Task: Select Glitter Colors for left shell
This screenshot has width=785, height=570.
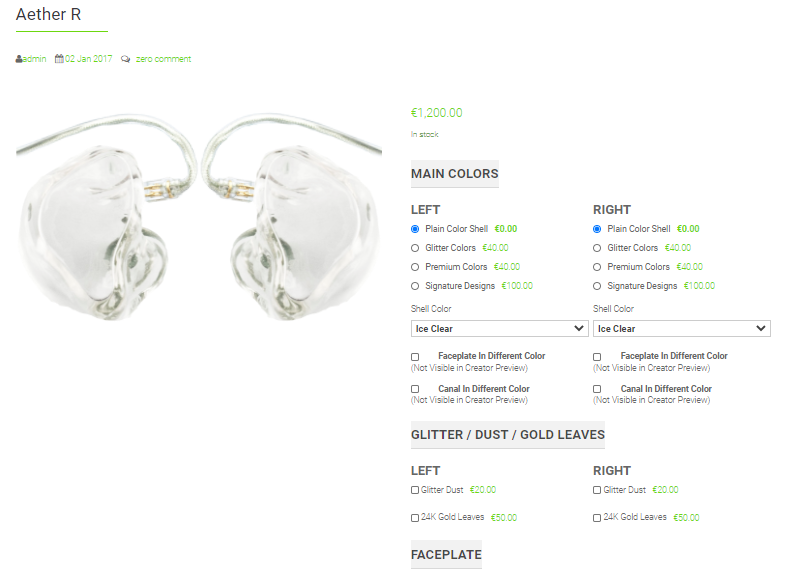Action: [415, 248]
